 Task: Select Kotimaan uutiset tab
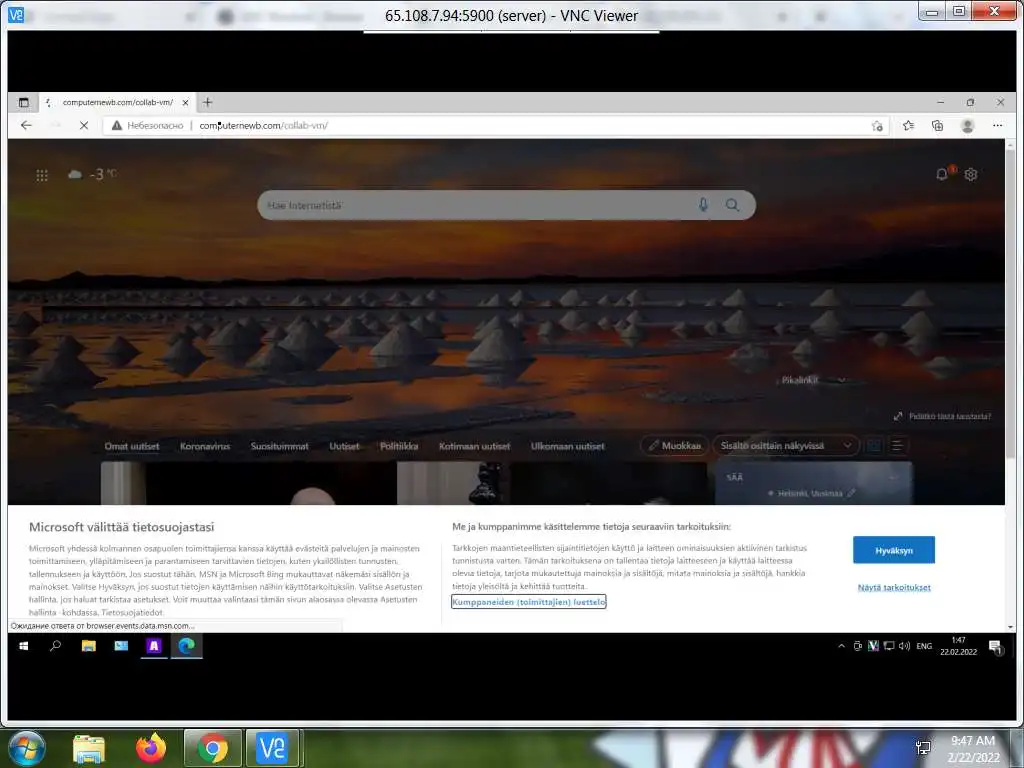click(475, 446)
